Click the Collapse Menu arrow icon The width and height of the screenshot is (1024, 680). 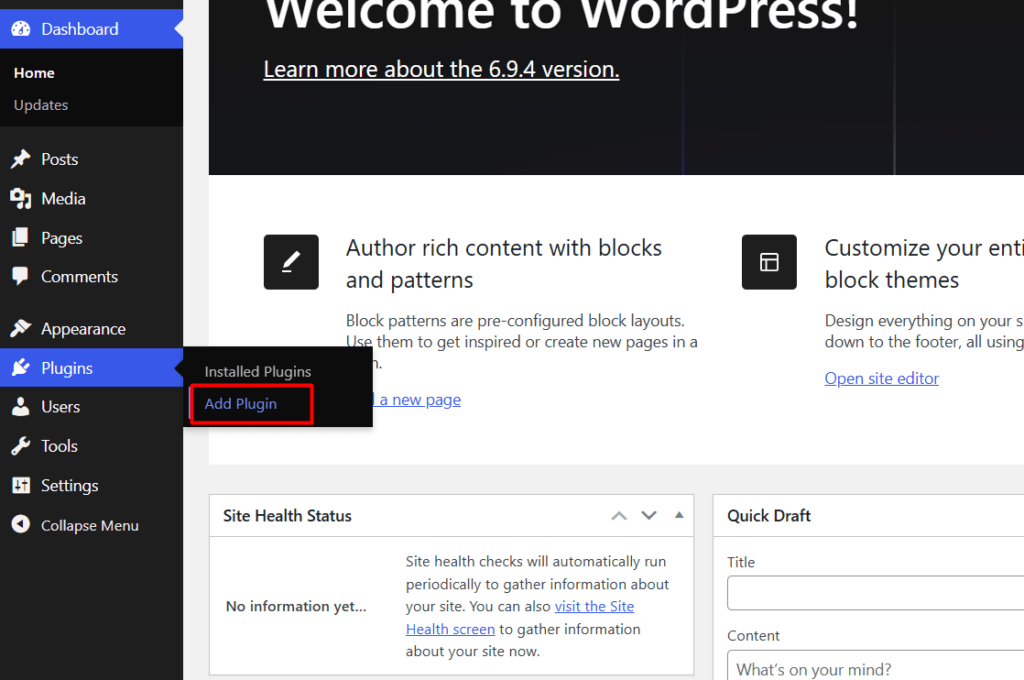pyautogui.click(x=21, y=525)
